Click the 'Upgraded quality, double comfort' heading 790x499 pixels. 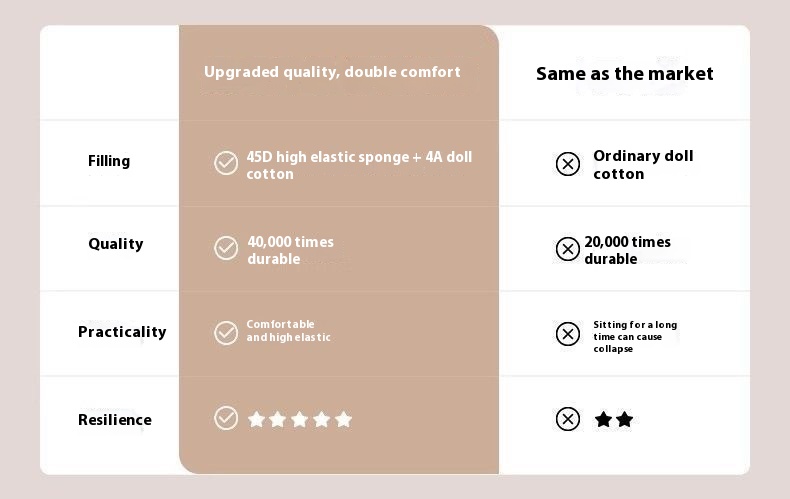[x=332, y=72]
